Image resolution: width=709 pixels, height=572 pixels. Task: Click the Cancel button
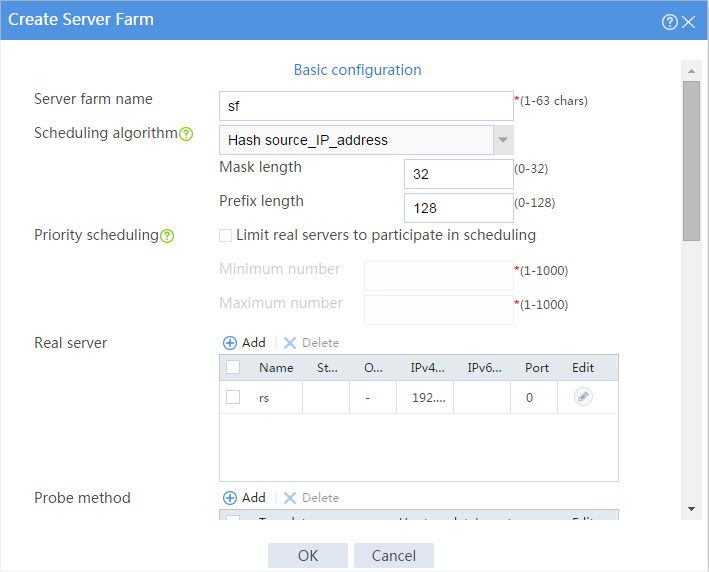394,555
